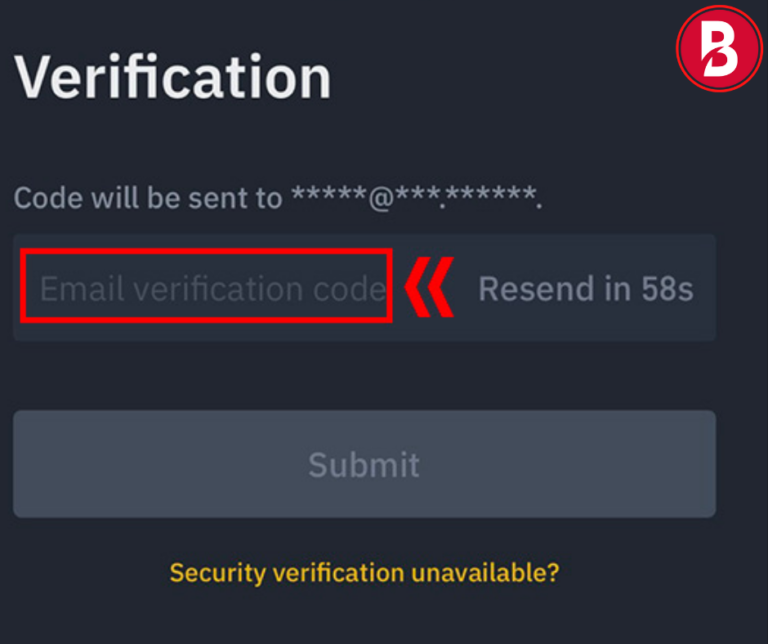This screenshot has width=768, height=644.
Task: Click the Resend in 58s countdown text
Action: [x=586, y=288]
